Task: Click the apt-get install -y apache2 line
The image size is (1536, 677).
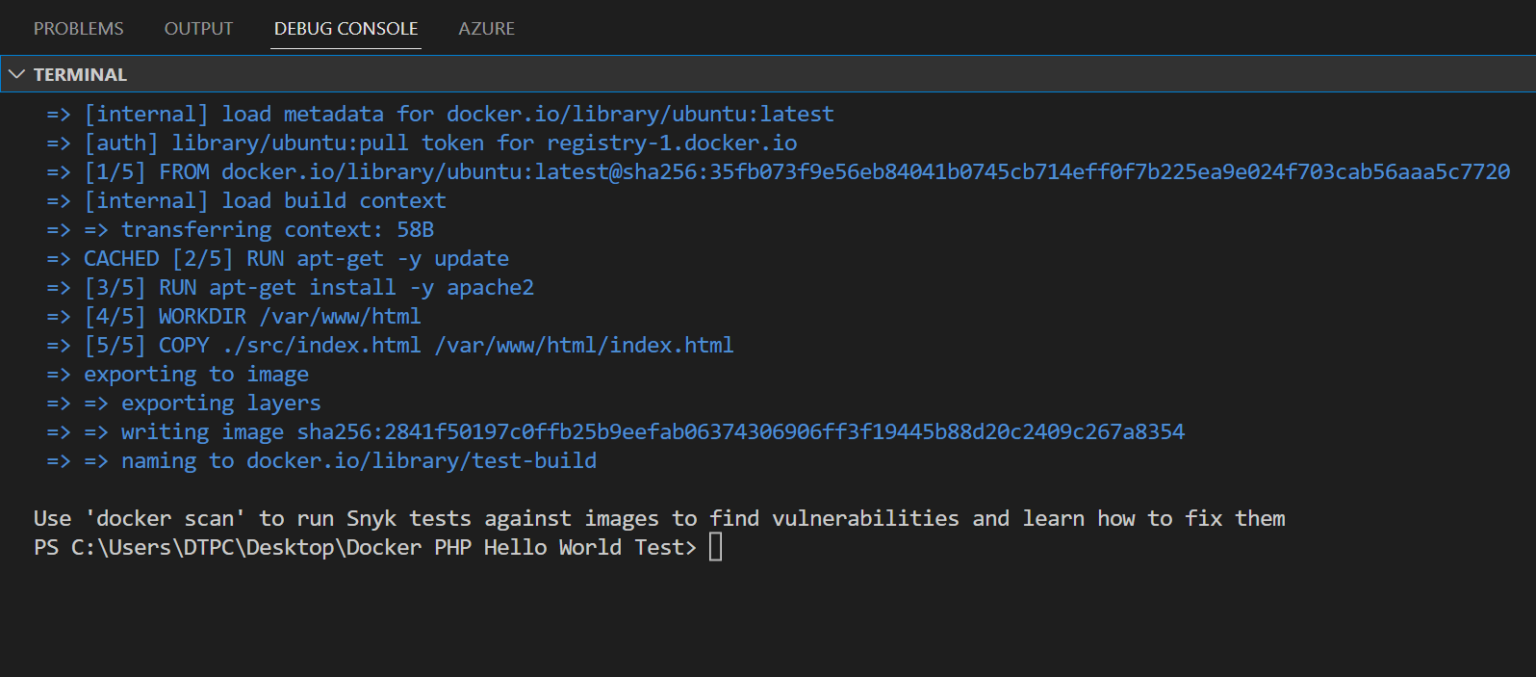Action: click(x=290, y=288)
